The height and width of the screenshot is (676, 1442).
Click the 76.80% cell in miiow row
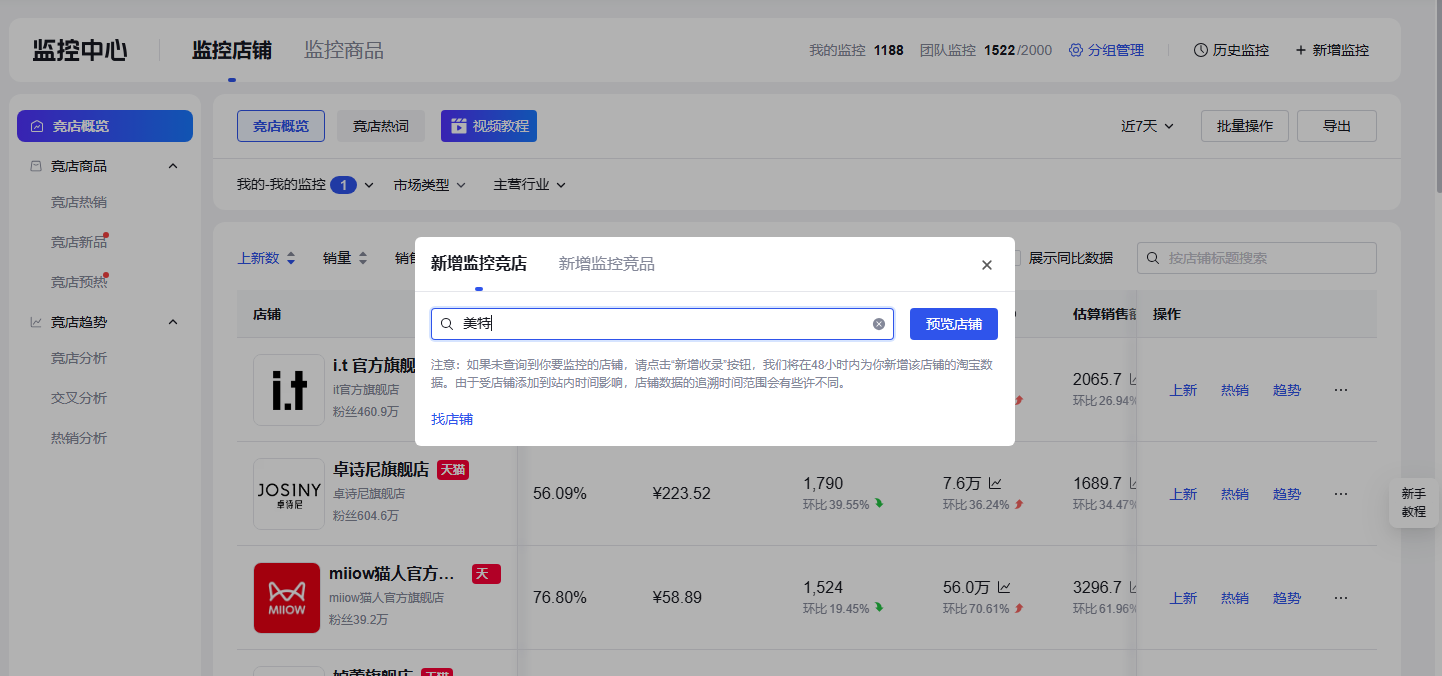pos(560,598)
